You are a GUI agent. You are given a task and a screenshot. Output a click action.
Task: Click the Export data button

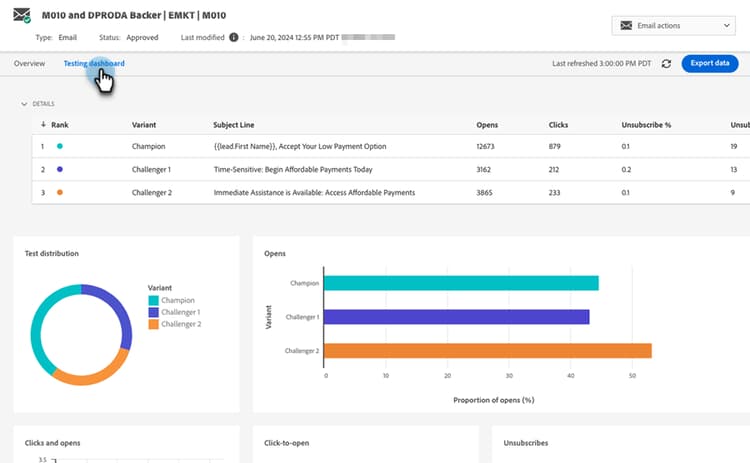(x=710, y=64)
